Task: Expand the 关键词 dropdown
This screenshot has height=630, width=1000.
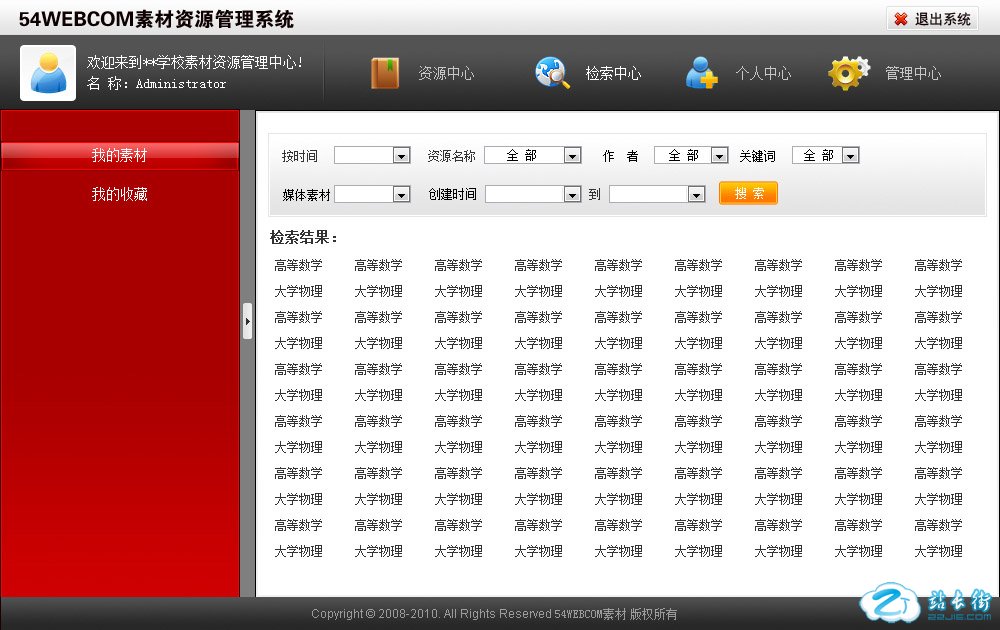Action: click(825, 156)
